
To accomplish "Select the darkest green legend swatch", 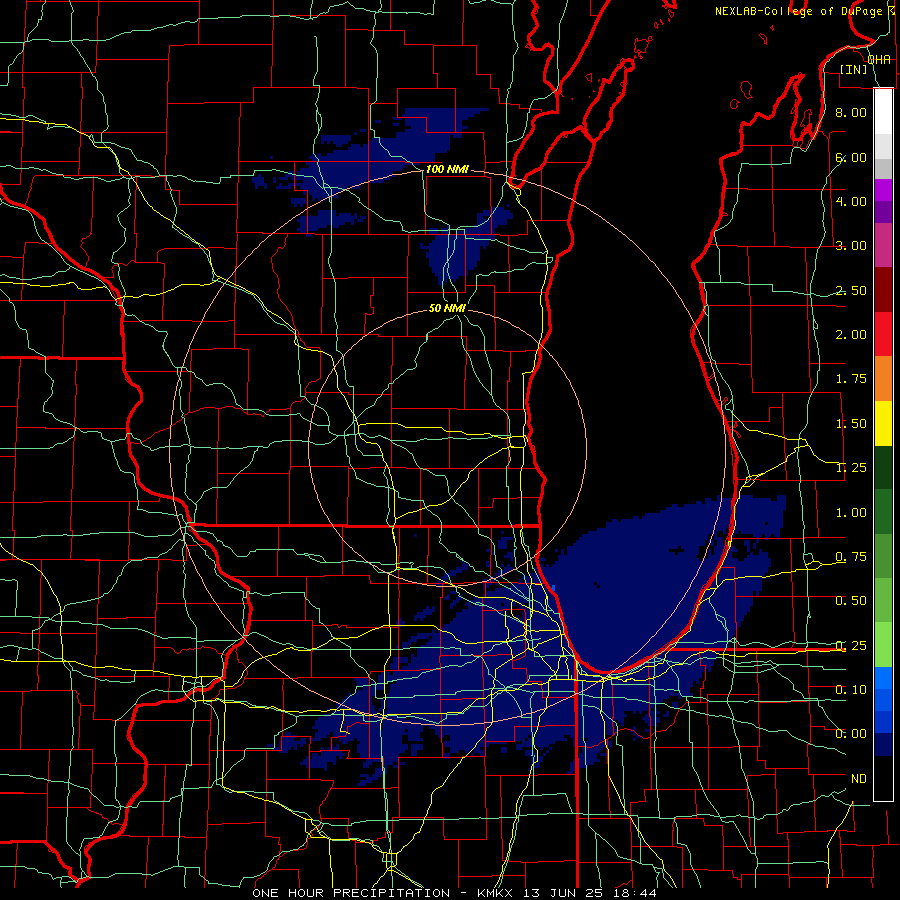I will (883, 467).
